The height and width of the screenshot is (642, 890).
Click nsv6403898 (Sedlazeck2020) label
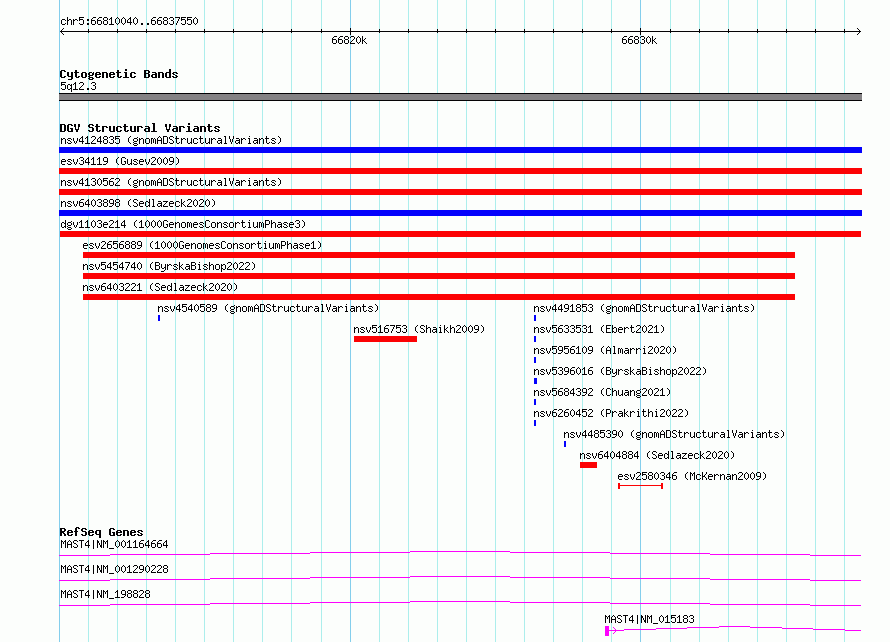(x=138, y=203)
